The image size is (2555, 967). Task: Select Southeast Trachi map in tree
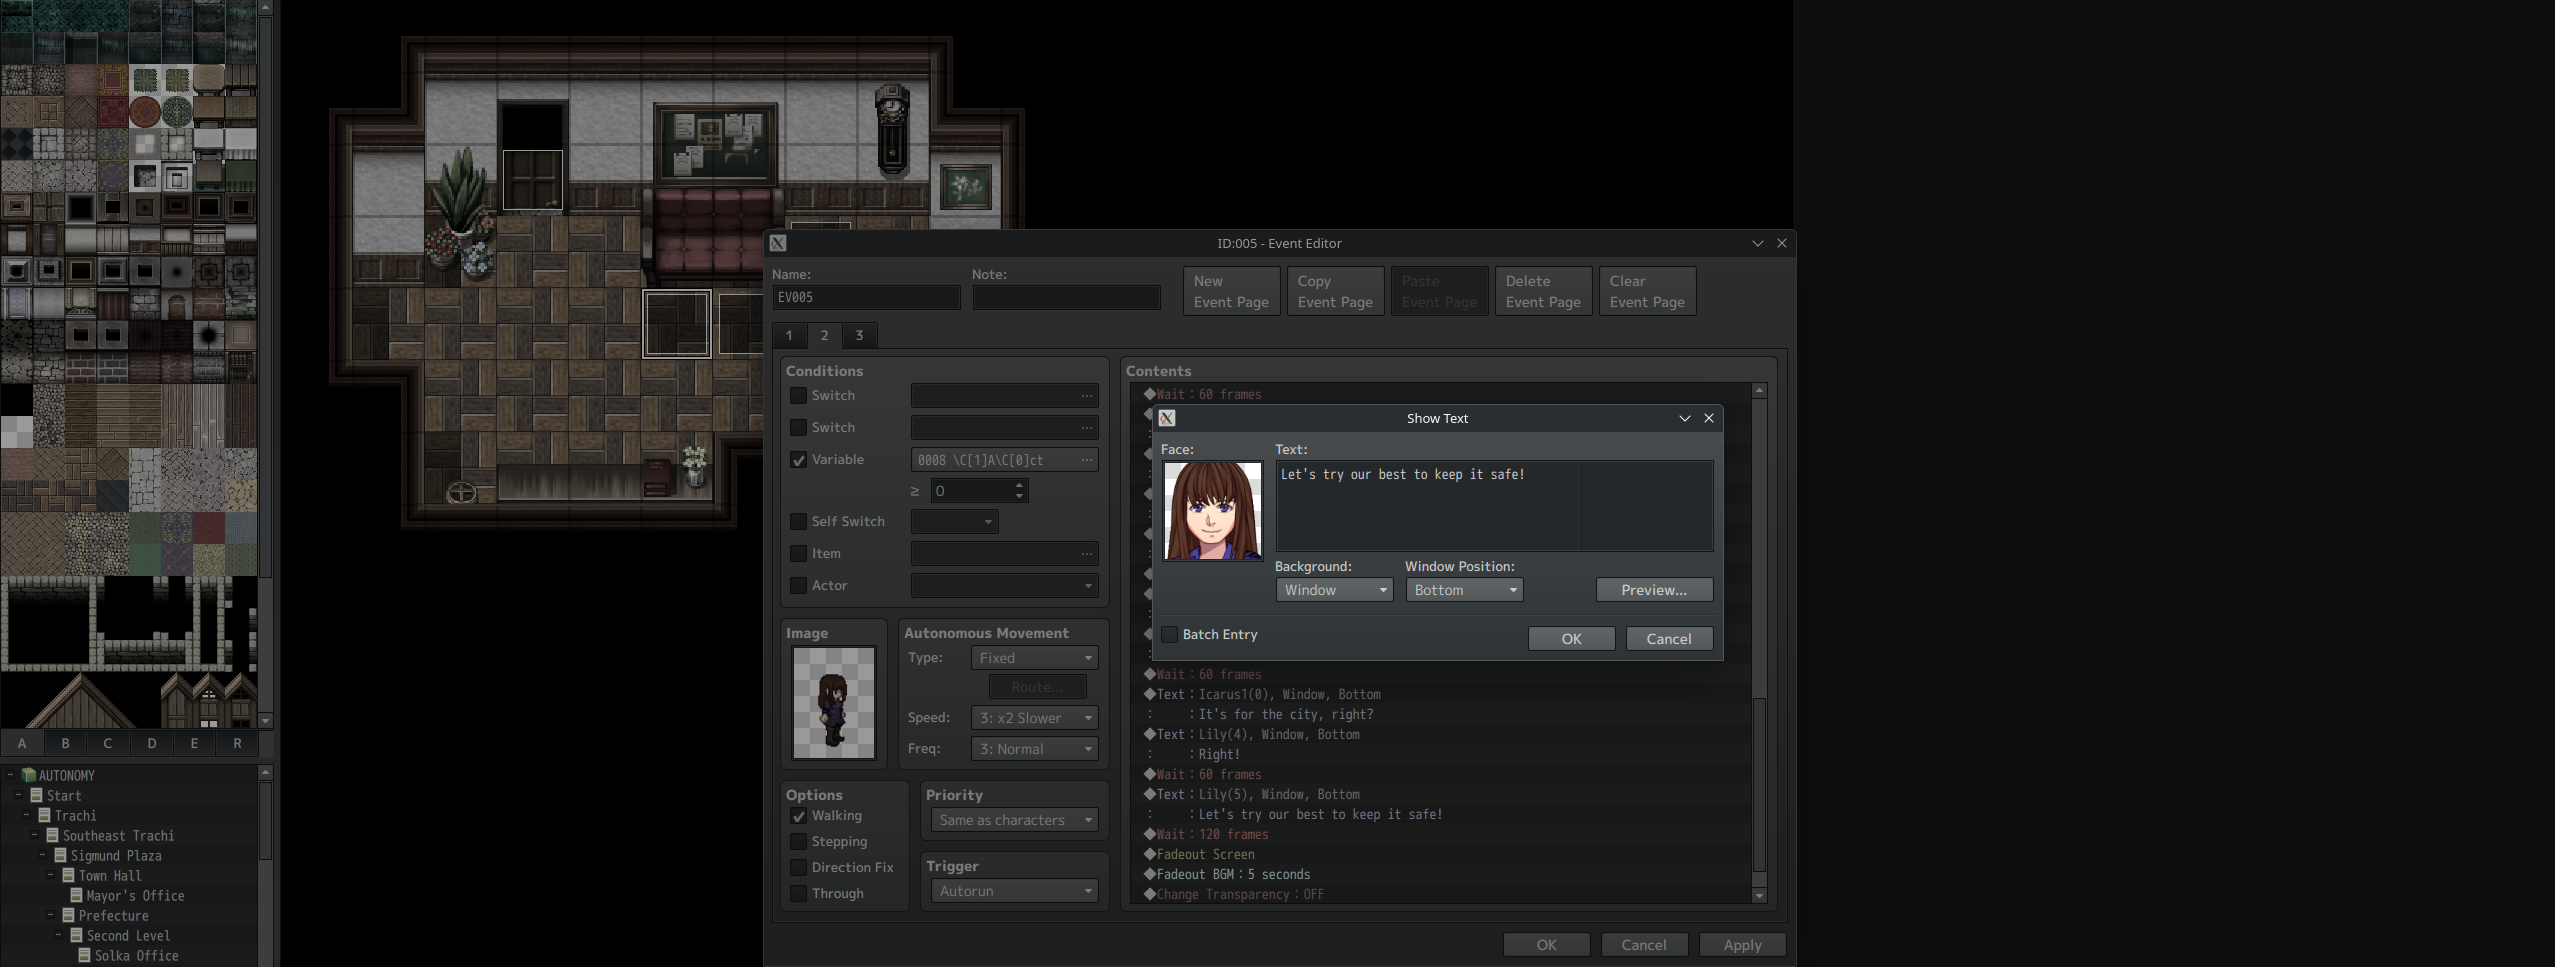[x=118, y=836]
